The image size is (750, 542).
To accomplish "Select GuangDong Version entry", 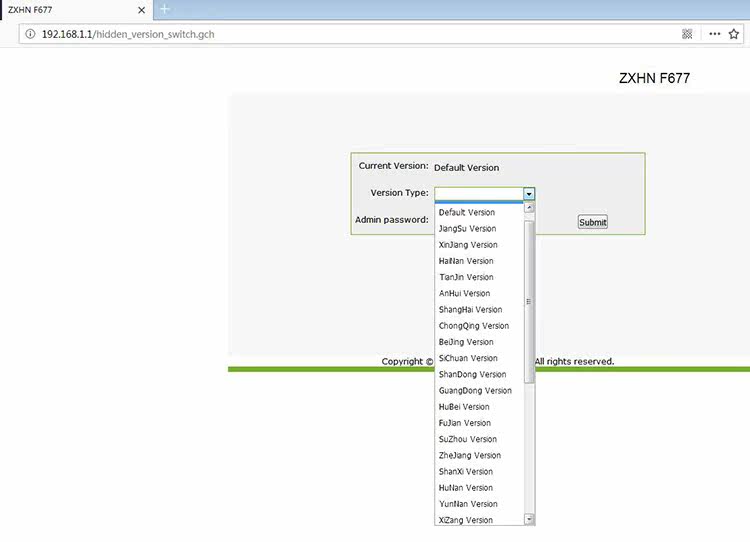I will pos(479,391).
